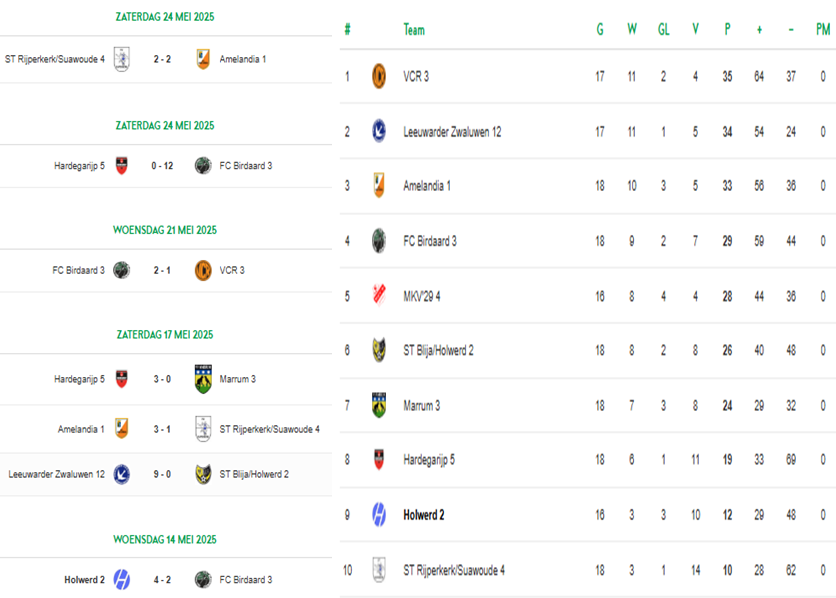Click the FC Birdaard 3 logo in standings

(379, 241)
